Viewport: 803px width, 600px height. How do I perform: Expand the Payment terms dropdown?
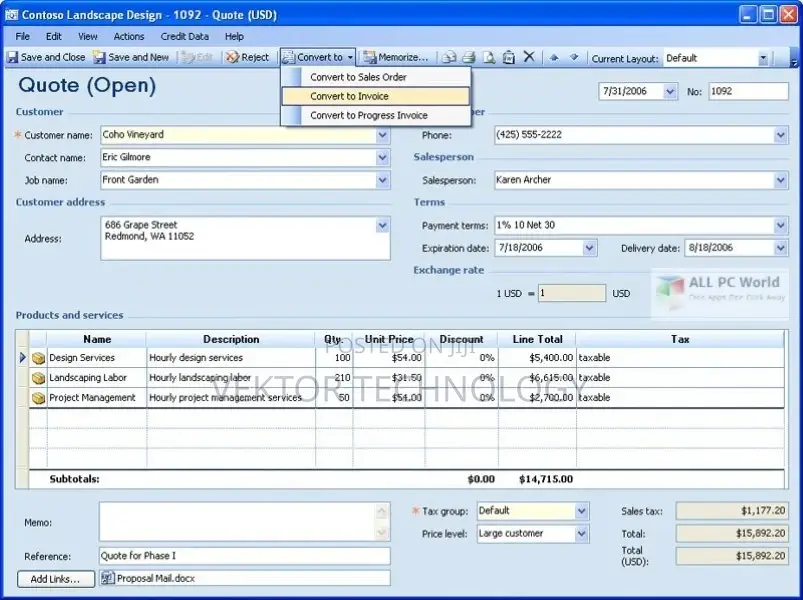click(x=780, y=225)
